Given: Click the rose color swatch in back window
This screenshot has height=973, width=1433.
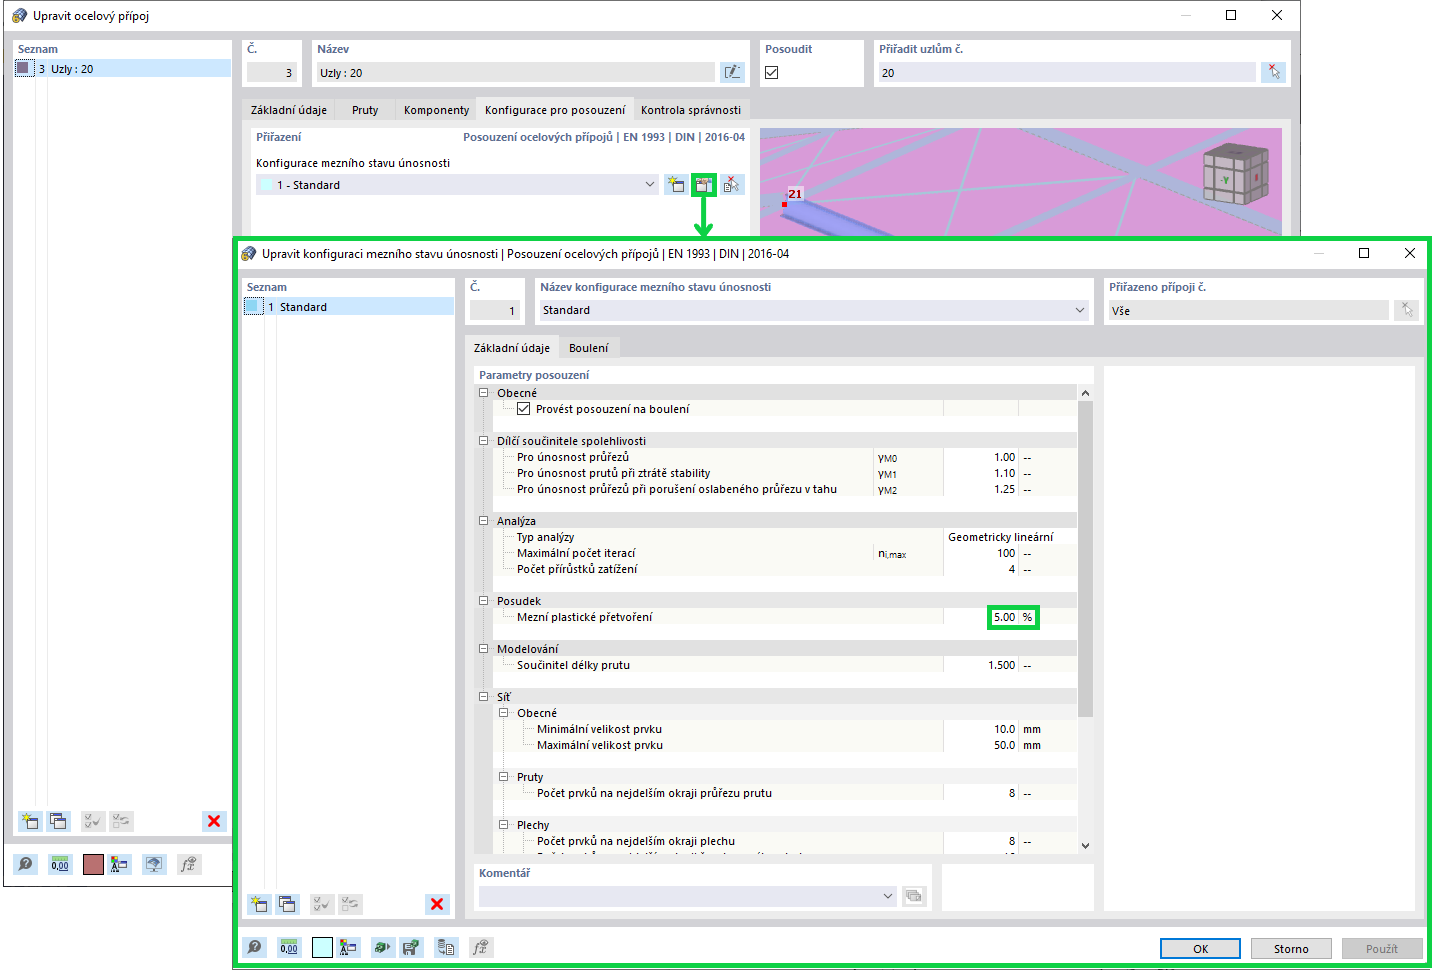Looking at the screenshot, I should 93,864.
